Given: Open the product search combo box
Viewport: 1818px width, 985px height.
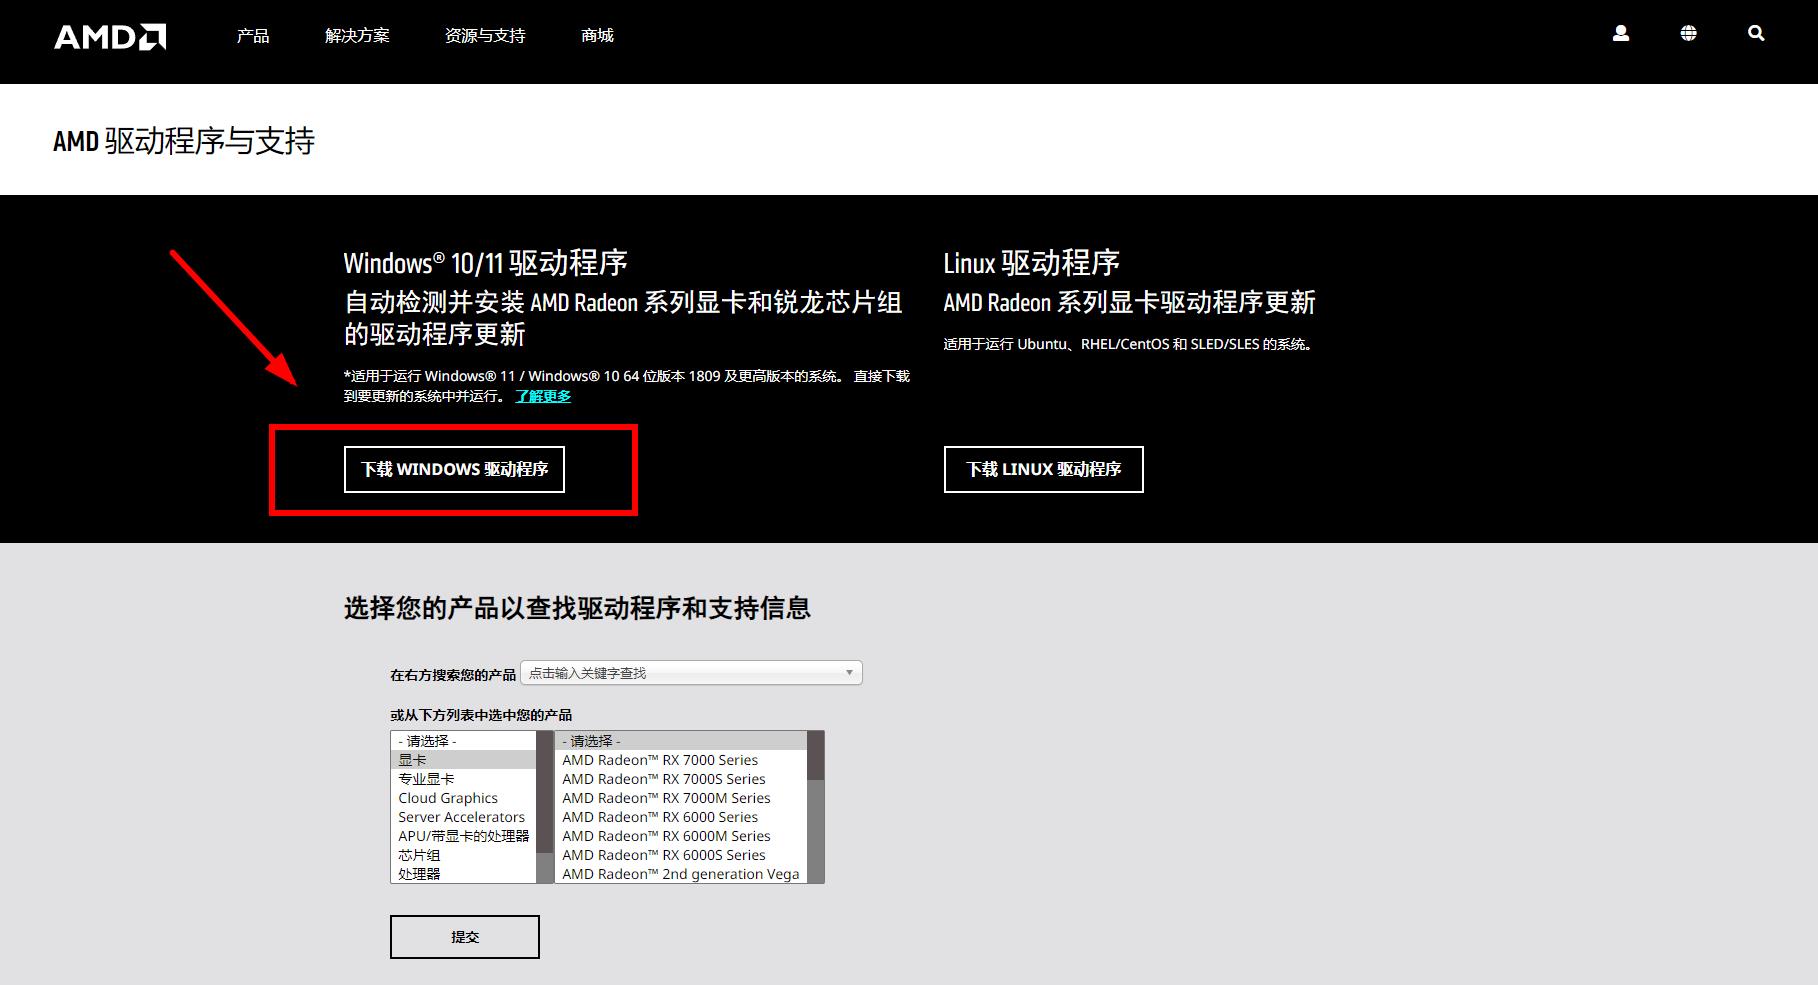Looking at the screenshot, I should [x=691, y=673].
